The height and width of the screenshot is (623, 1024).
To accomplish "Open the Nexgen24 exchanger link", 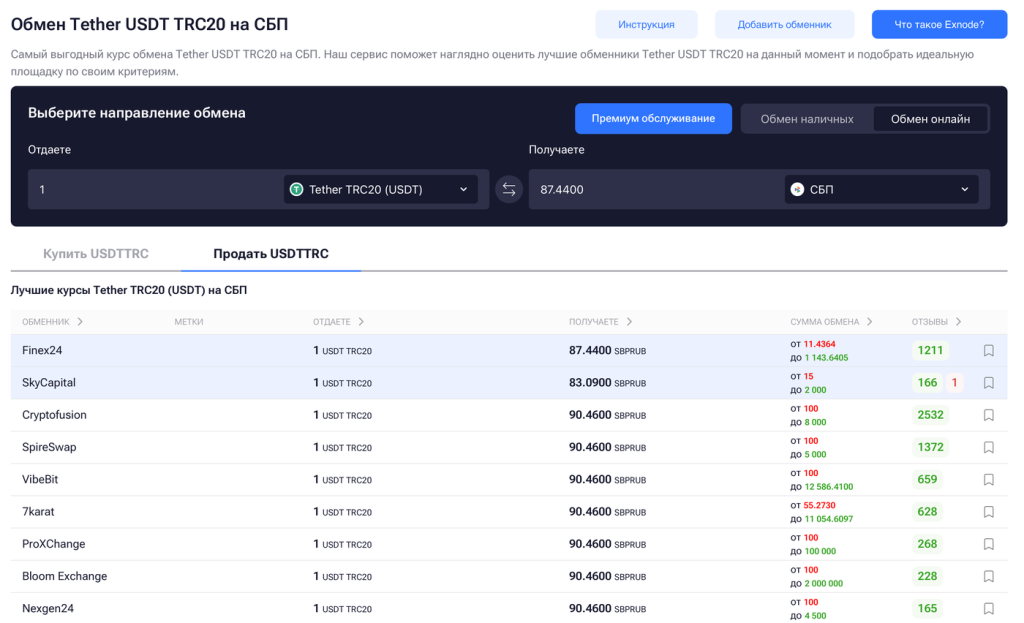I will 48,608.
